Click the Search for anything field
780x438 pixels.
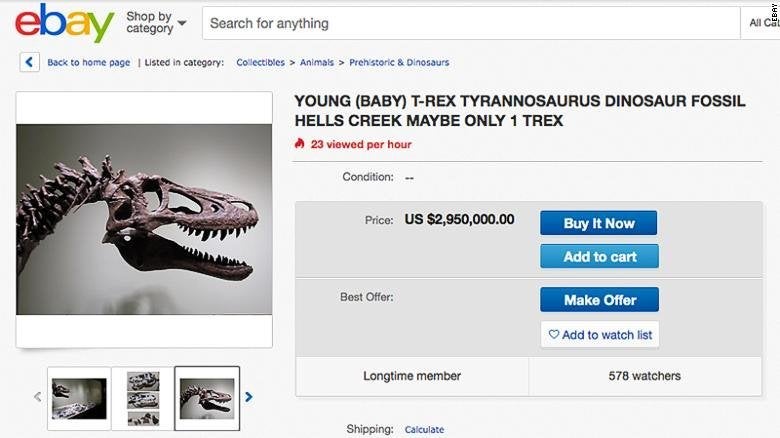coord(470,23)
